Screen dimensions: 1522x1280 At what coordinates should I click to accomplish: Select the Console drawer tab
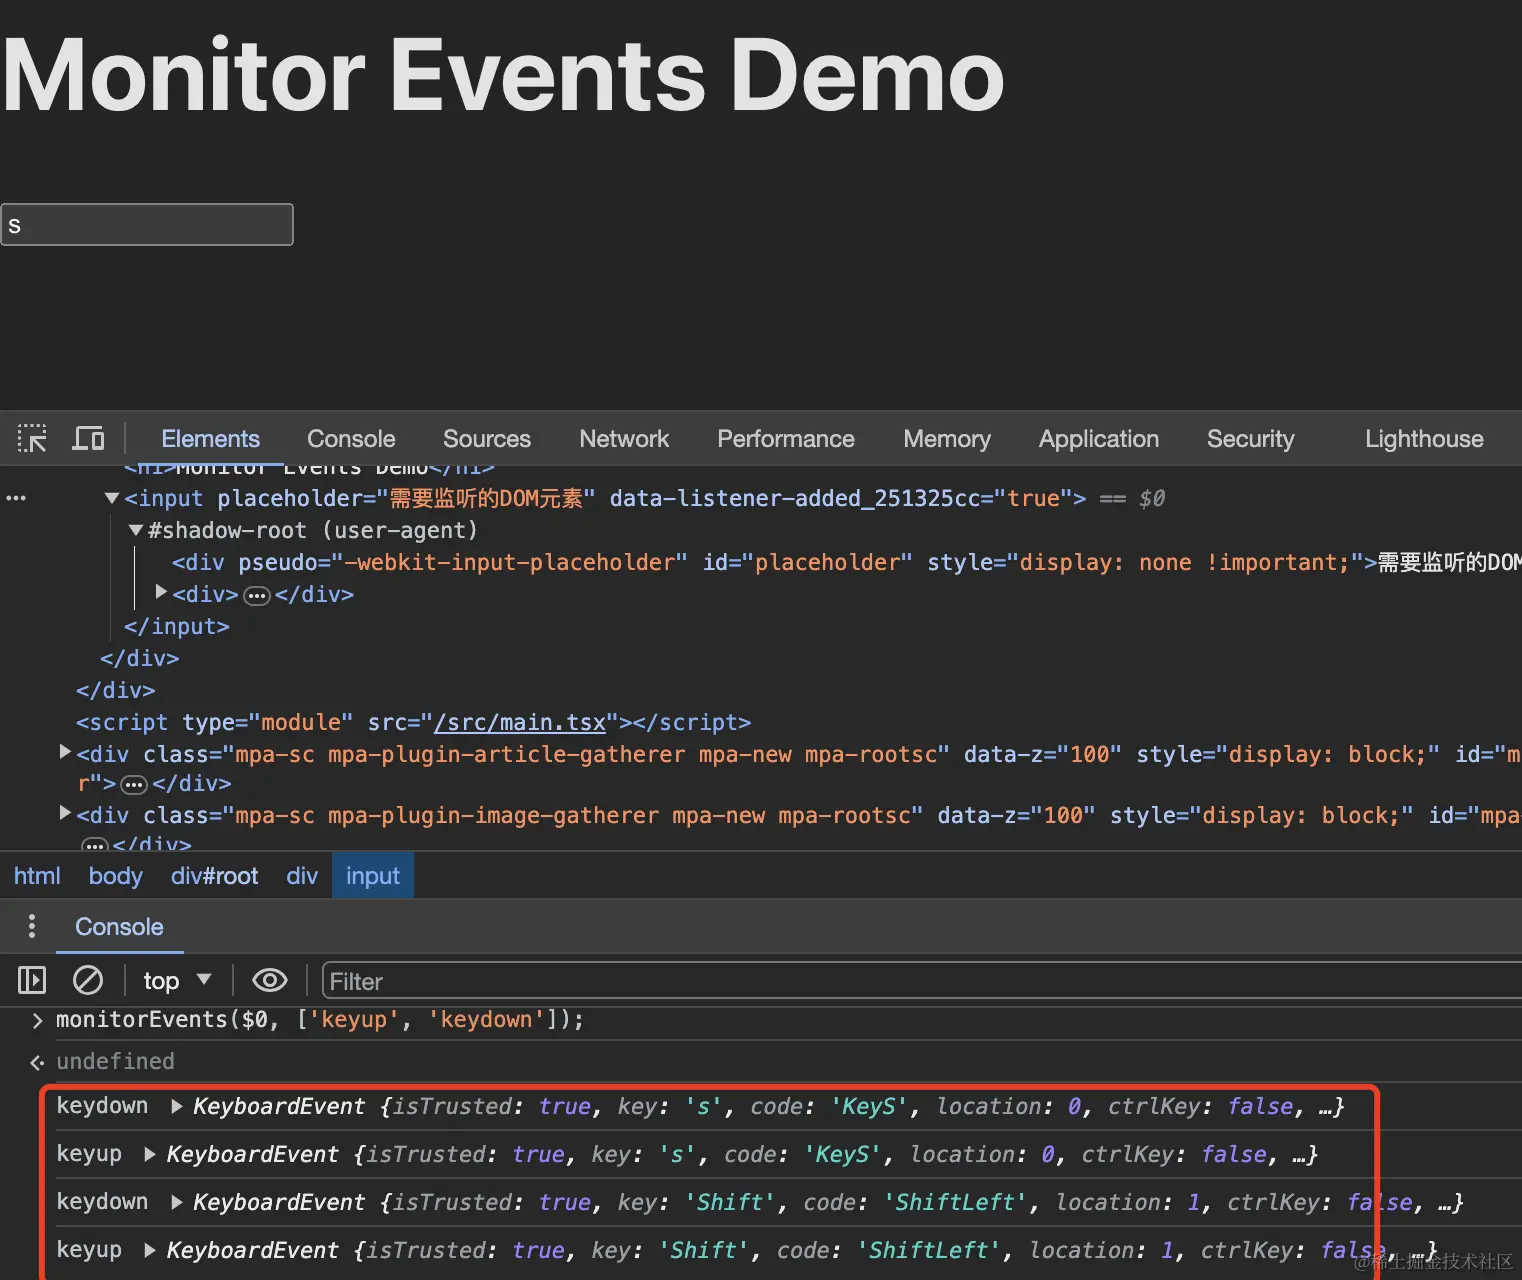[x=119, y=927]
